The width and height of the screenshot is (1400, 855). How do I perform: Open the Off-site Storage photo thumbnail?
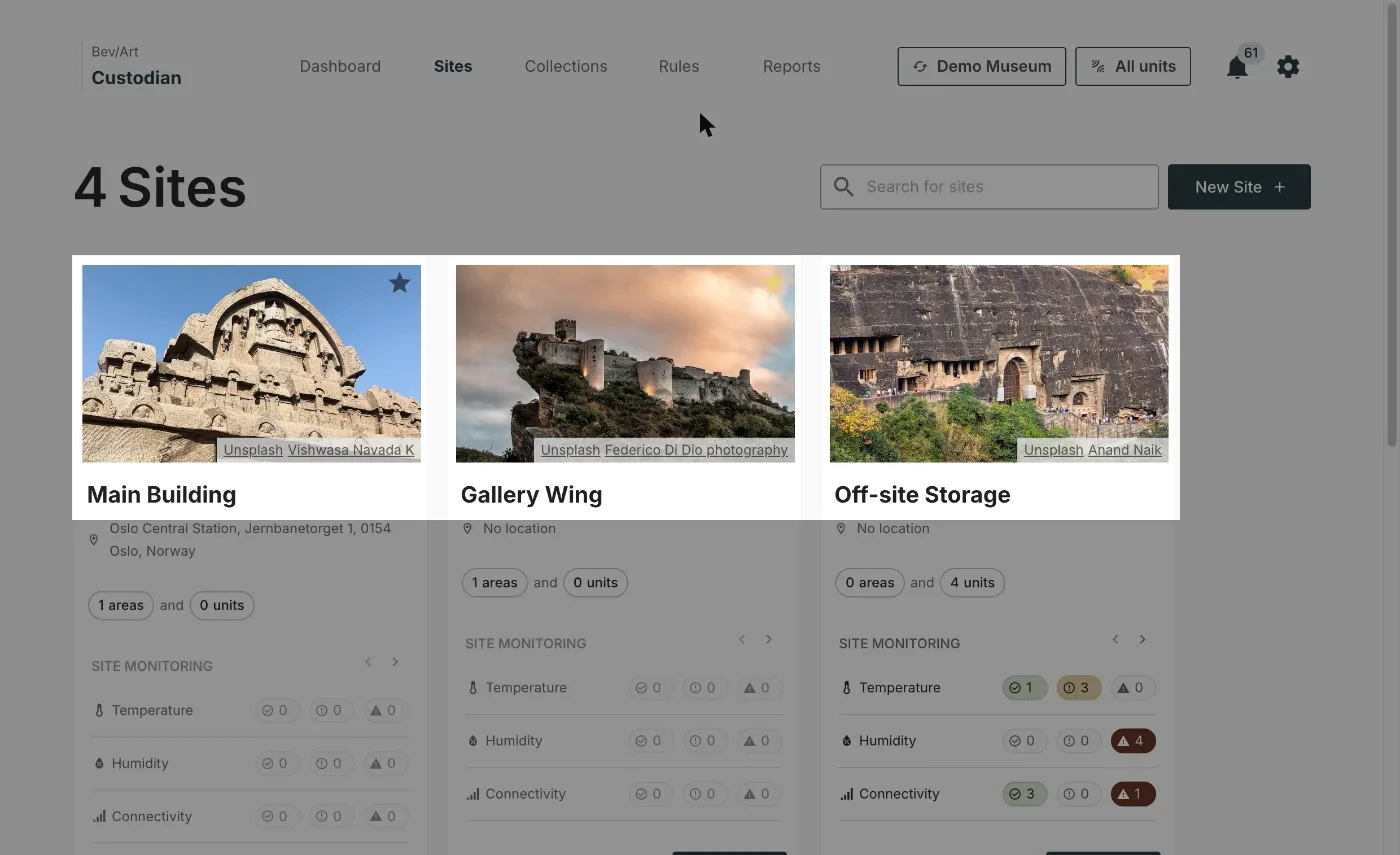pyautogui.click(x=999, y=363)
